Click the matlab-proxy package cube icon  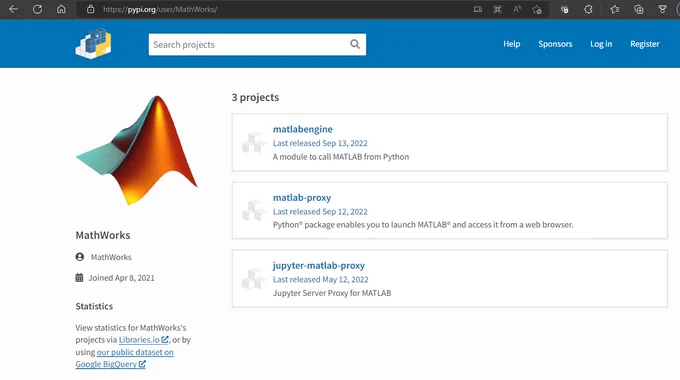pos(253,210)
